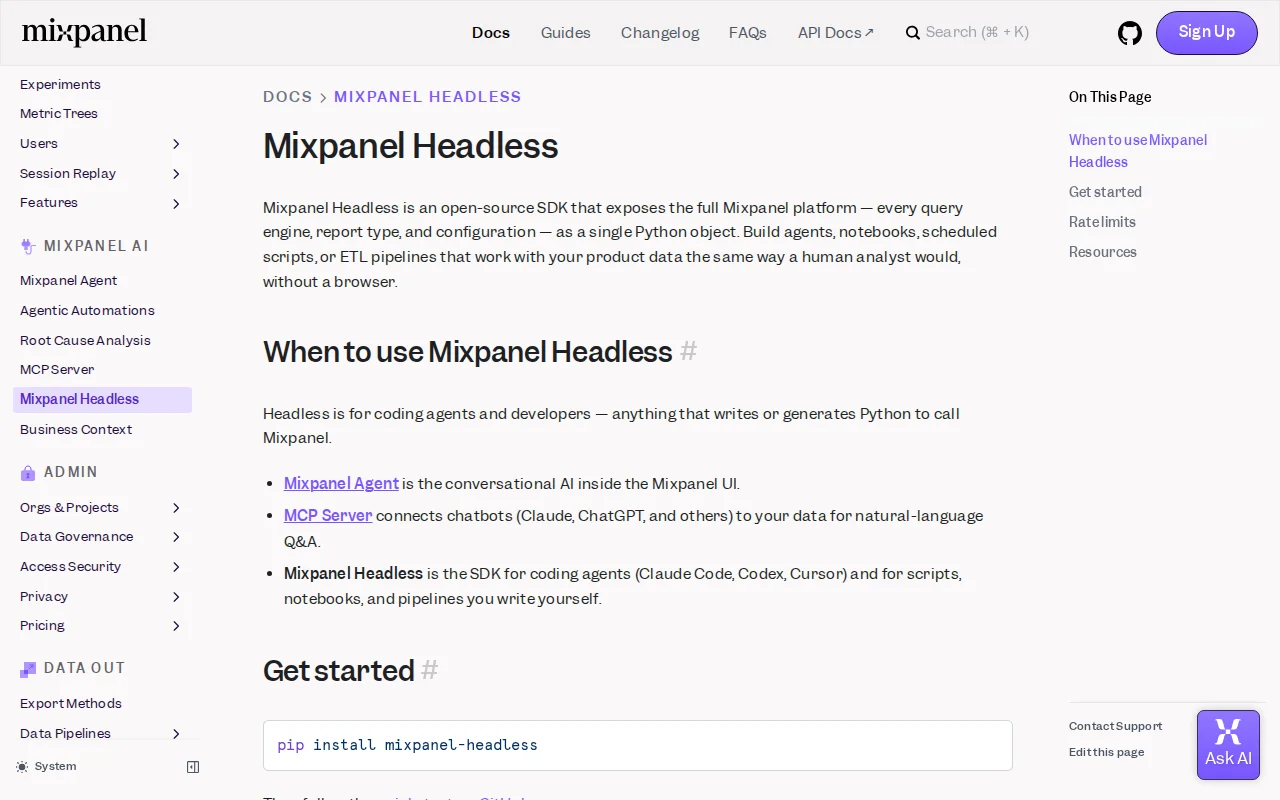Screen dimensions: 1280x800
Task: Open the FAQs nav item
Action: (748, 33)
